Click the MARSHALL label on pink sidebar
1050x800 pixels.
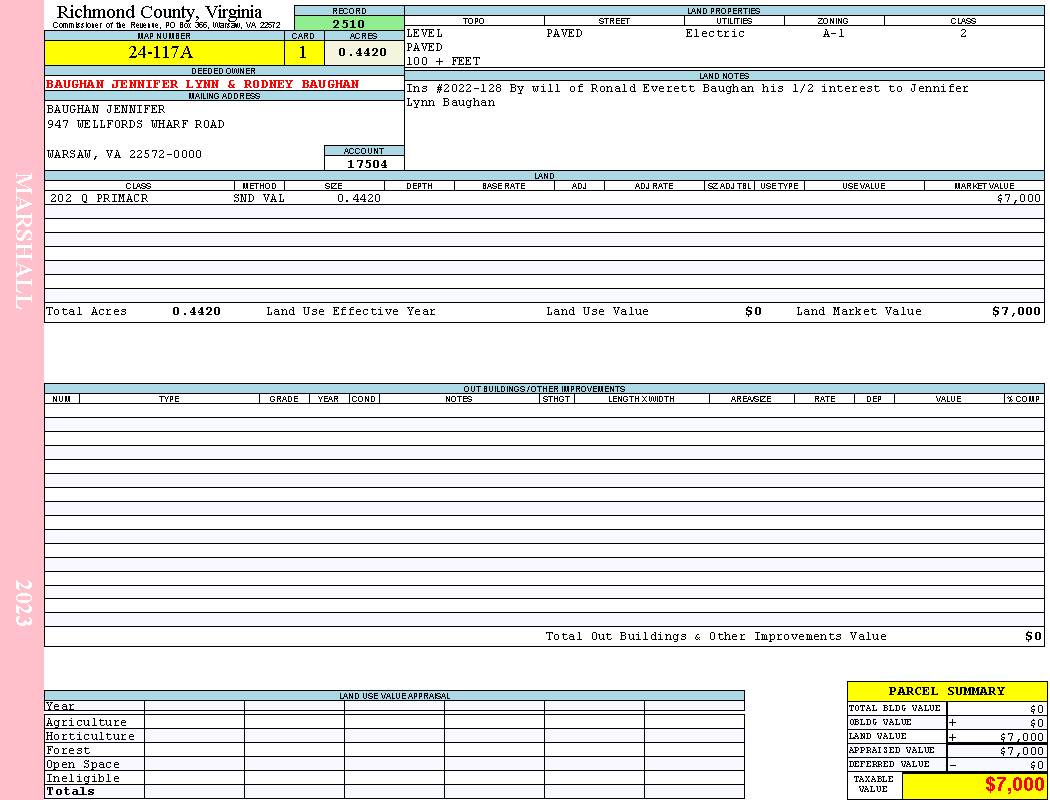click(x=23, y=241)
